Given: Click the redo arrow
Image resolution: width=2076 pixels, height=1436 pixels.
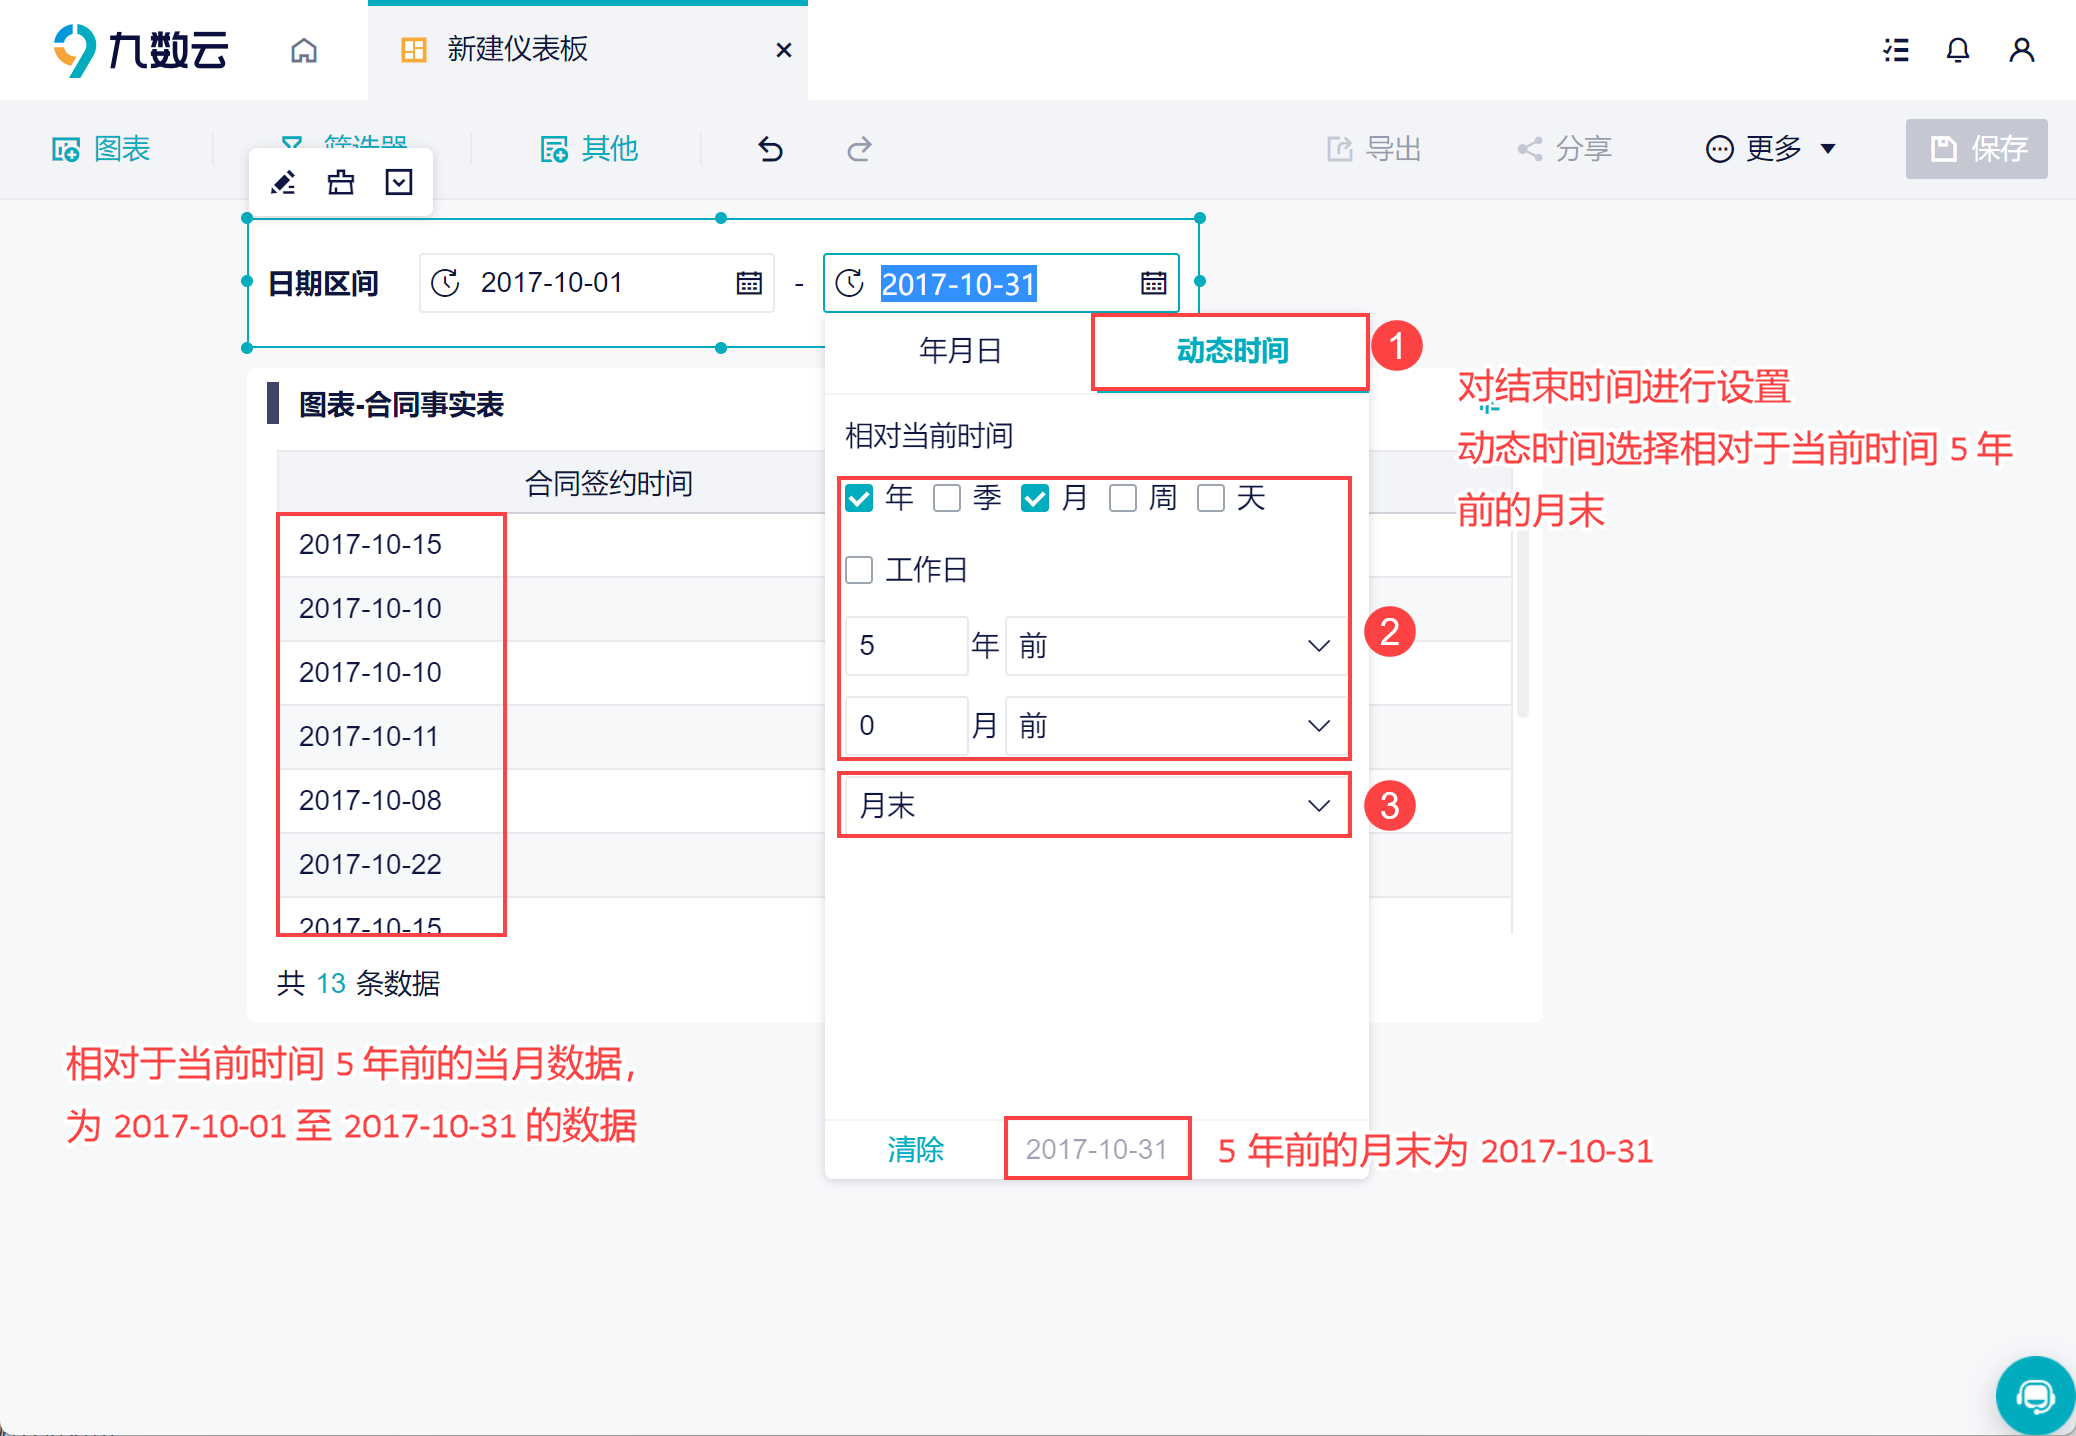Looking at the screenshot, I should pos(859,149).
